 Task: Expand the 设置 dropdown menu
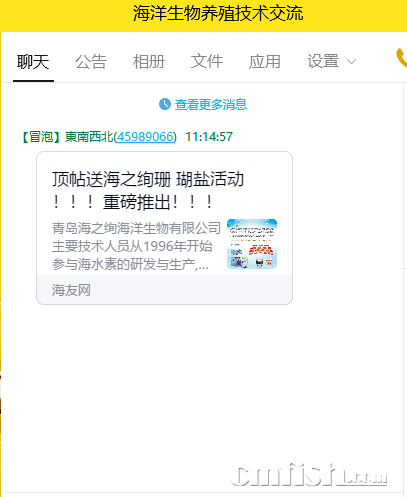[x=332, y=62]
